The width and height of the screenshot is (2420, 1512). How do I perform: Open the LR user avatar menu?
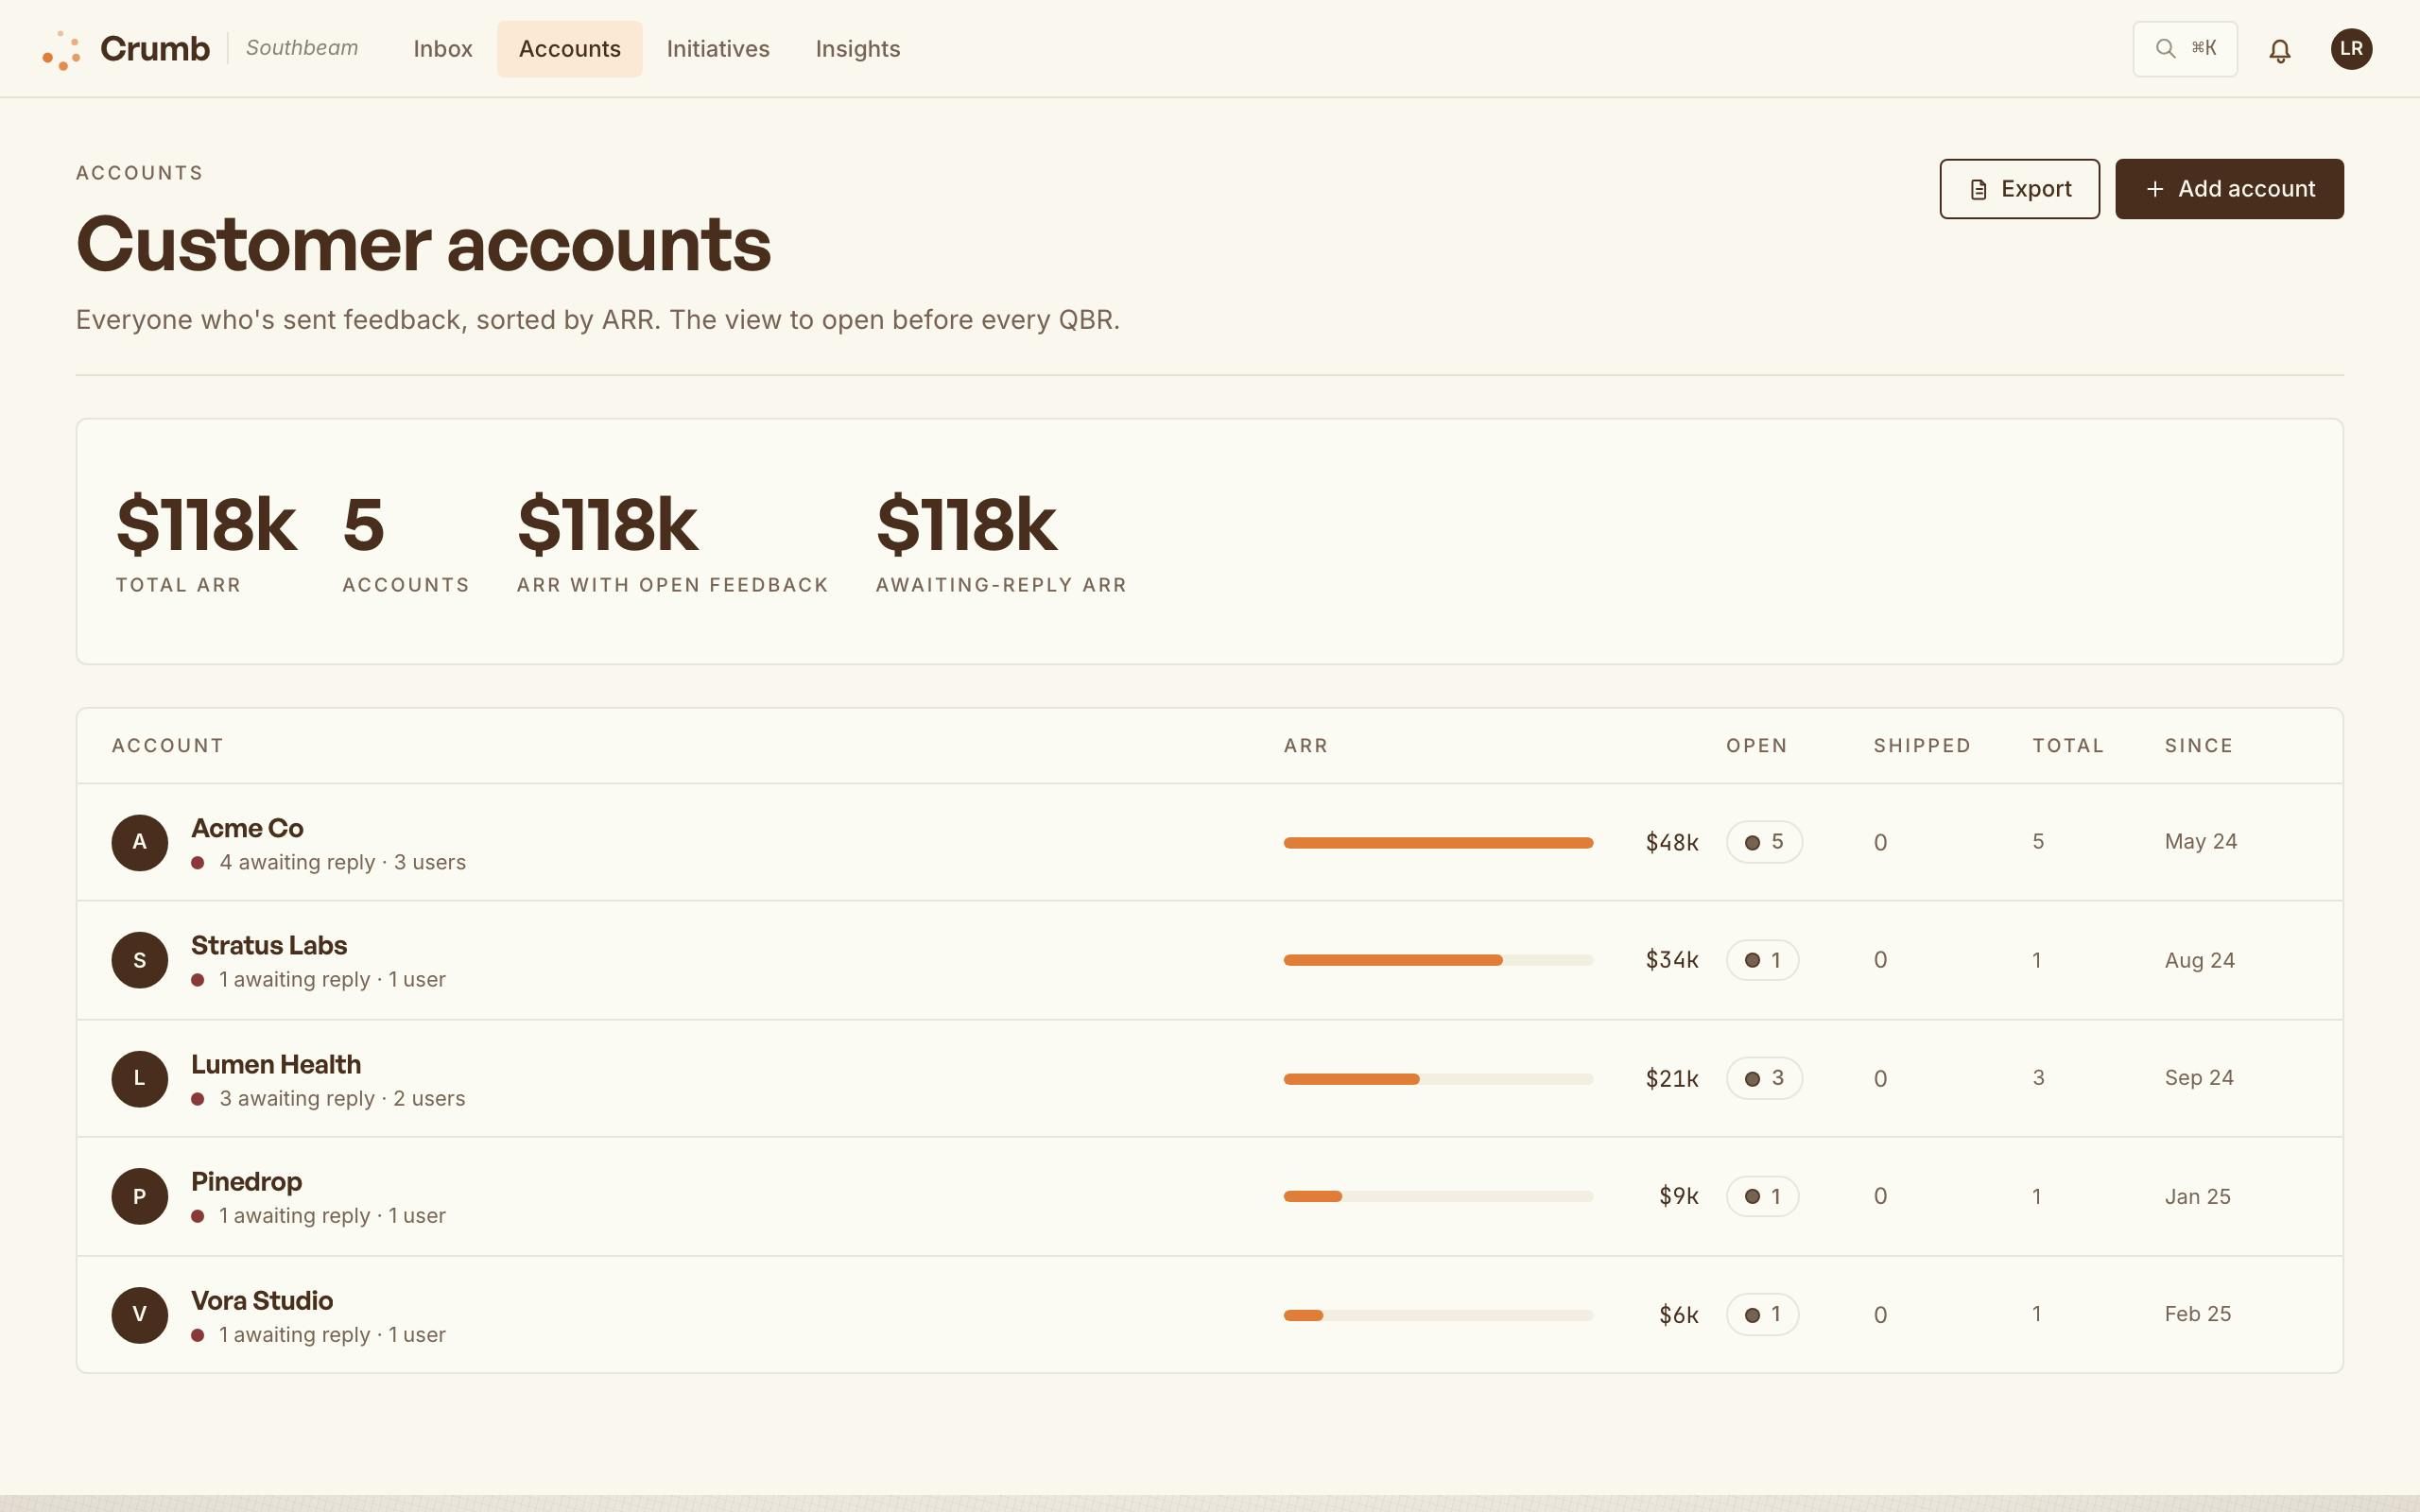[x=2351, y=49]
